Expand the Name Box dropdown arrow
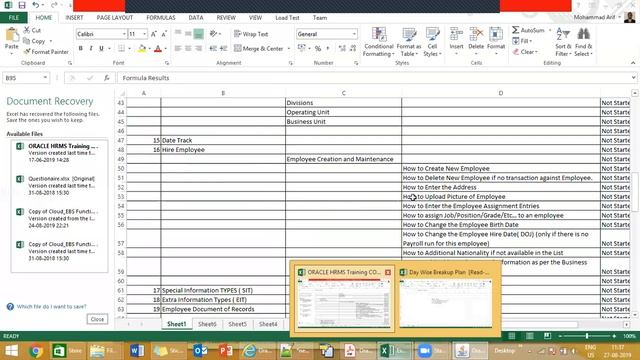Image resolution: width=640 pixels, height=360 pixels. click(45, 78)
